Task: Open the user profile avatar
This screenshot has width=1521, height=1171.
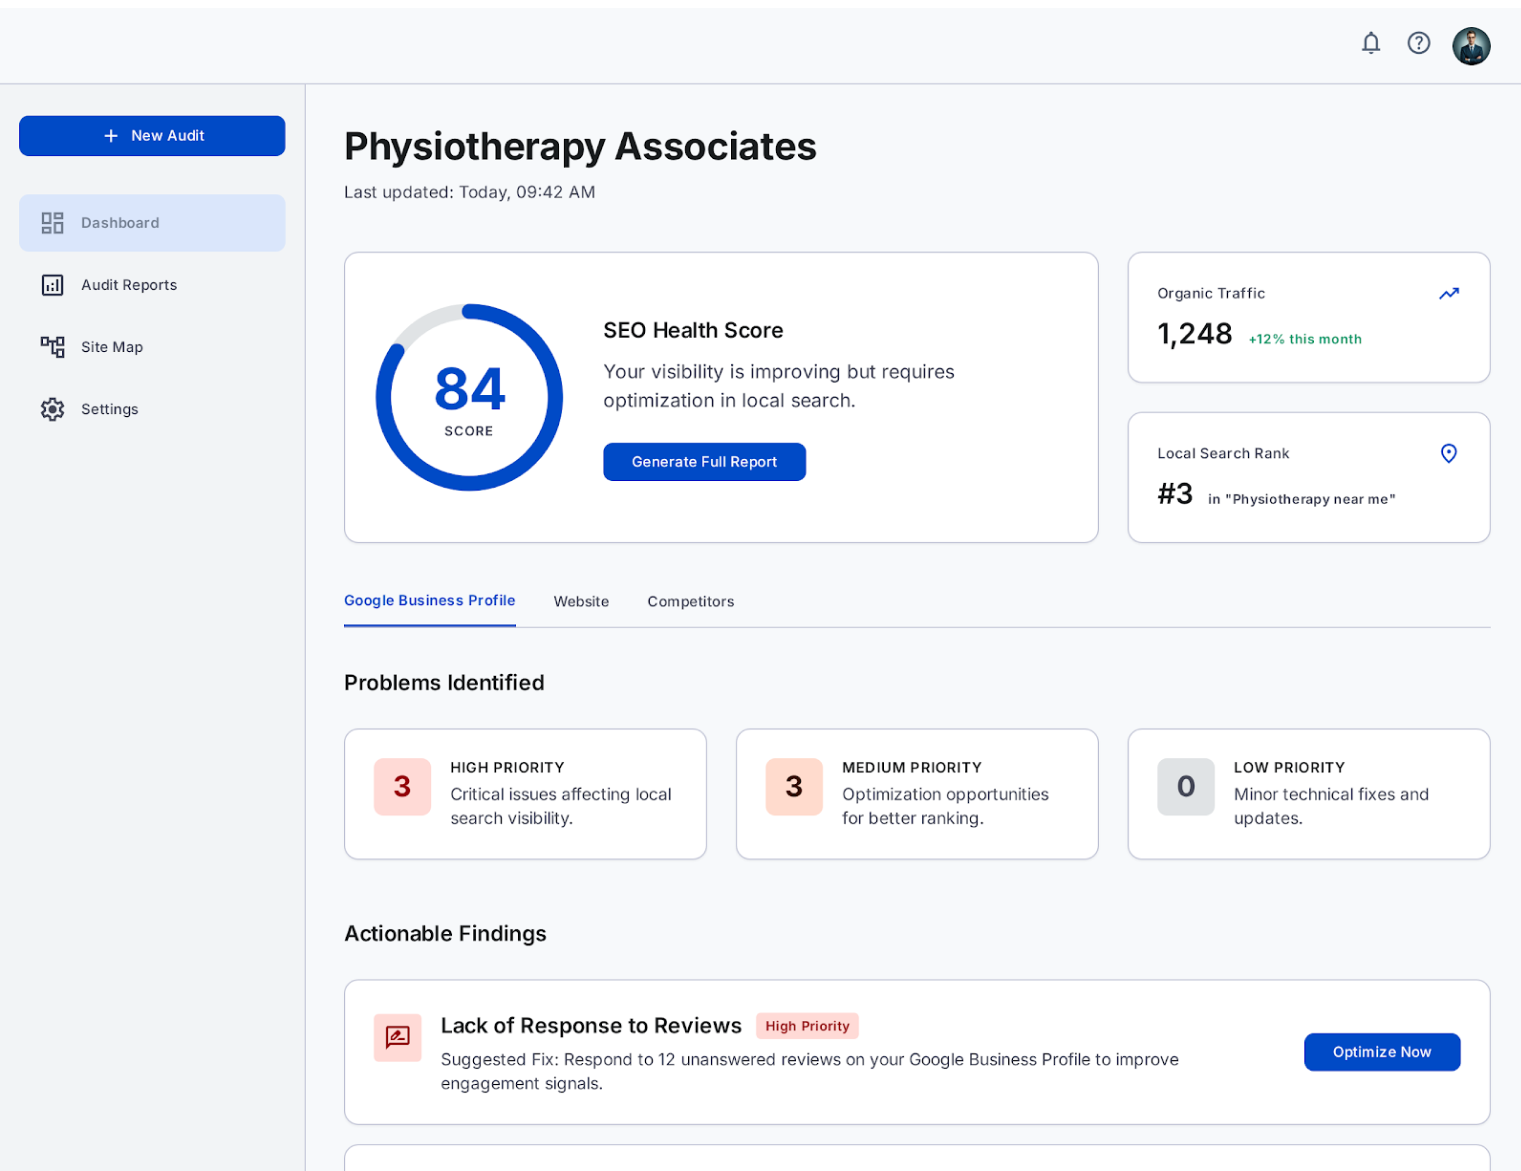Action: point(1471,46)
